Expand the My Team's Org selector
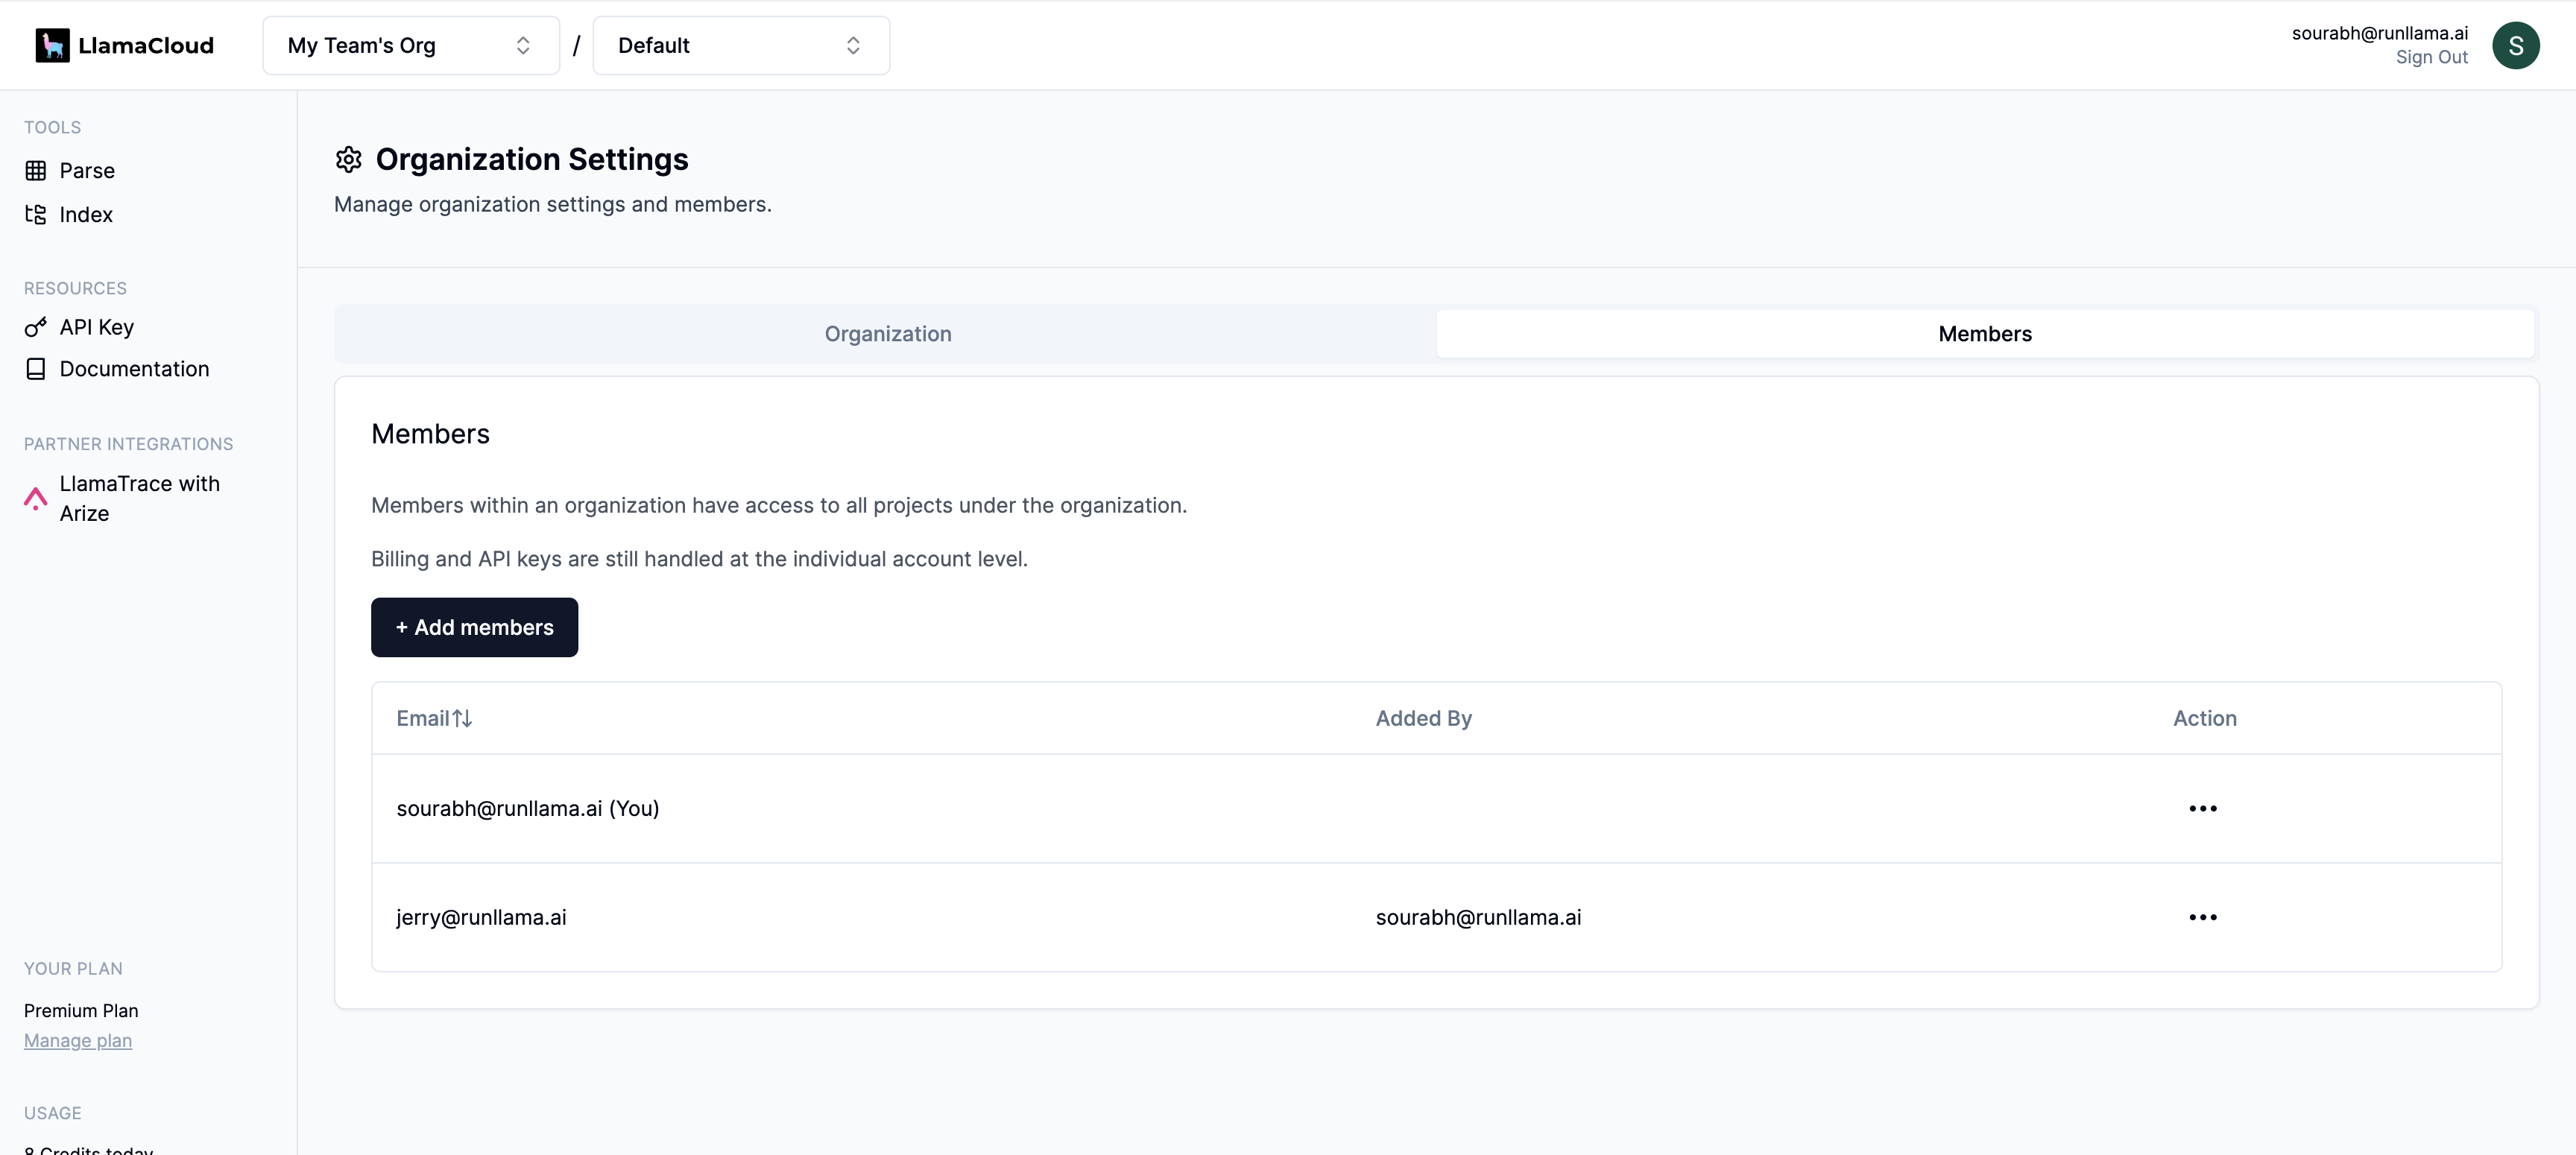Image resolution: width=2576 pixels, height=1155 pixels. (x=410, y=45)
